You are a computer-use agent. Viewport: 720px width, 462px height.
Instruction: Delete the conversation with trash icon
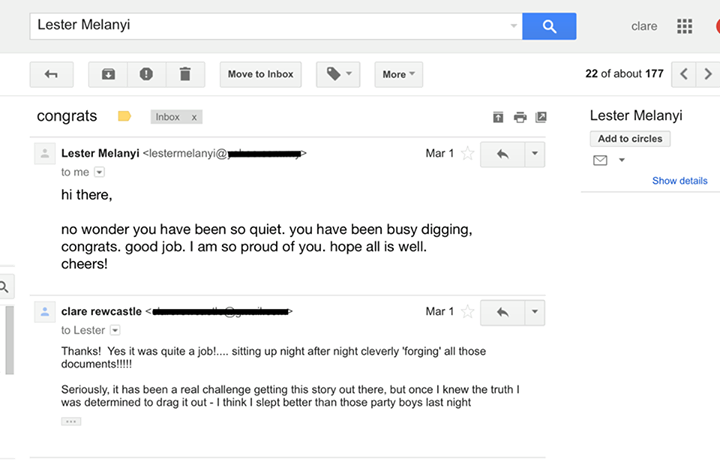[185, 74]
